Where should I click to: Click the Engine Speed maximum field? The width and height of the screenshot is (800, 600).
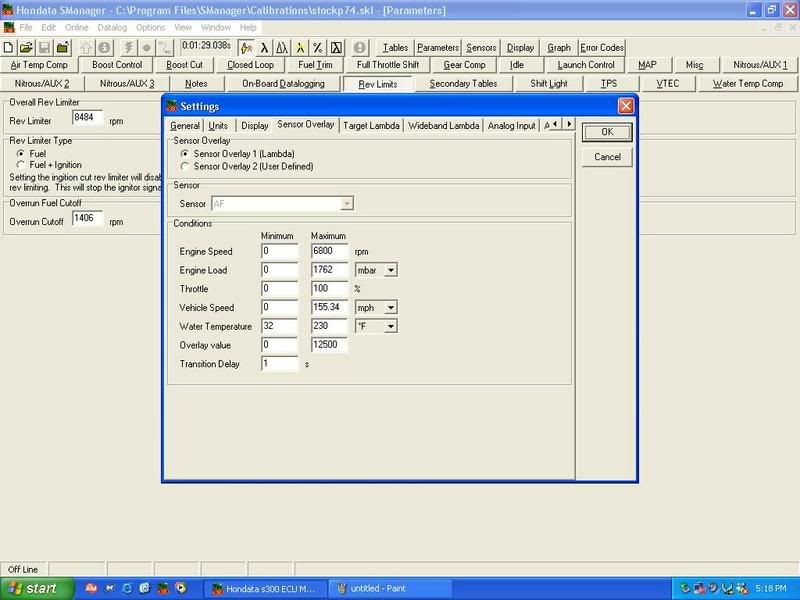pyautogui.click(x=328, y=251)
